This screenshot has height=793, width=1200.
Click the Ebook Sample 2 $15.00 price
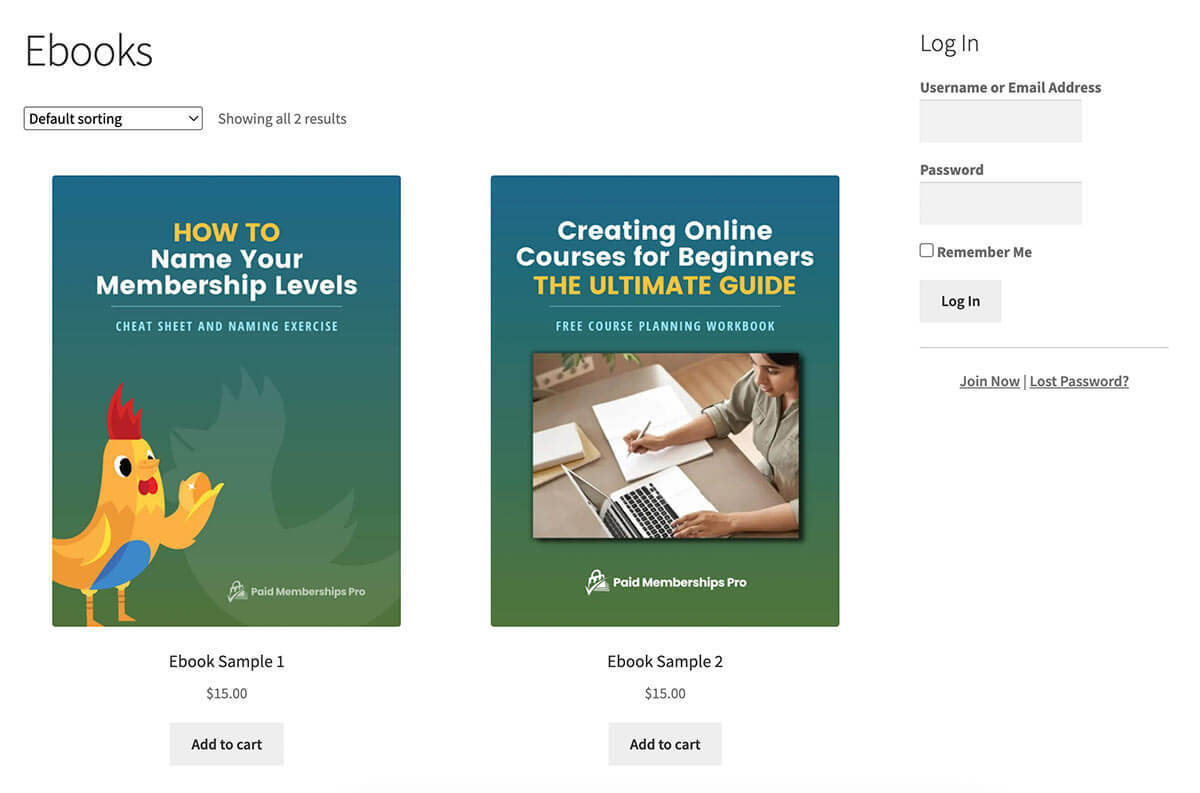(665, 693)
